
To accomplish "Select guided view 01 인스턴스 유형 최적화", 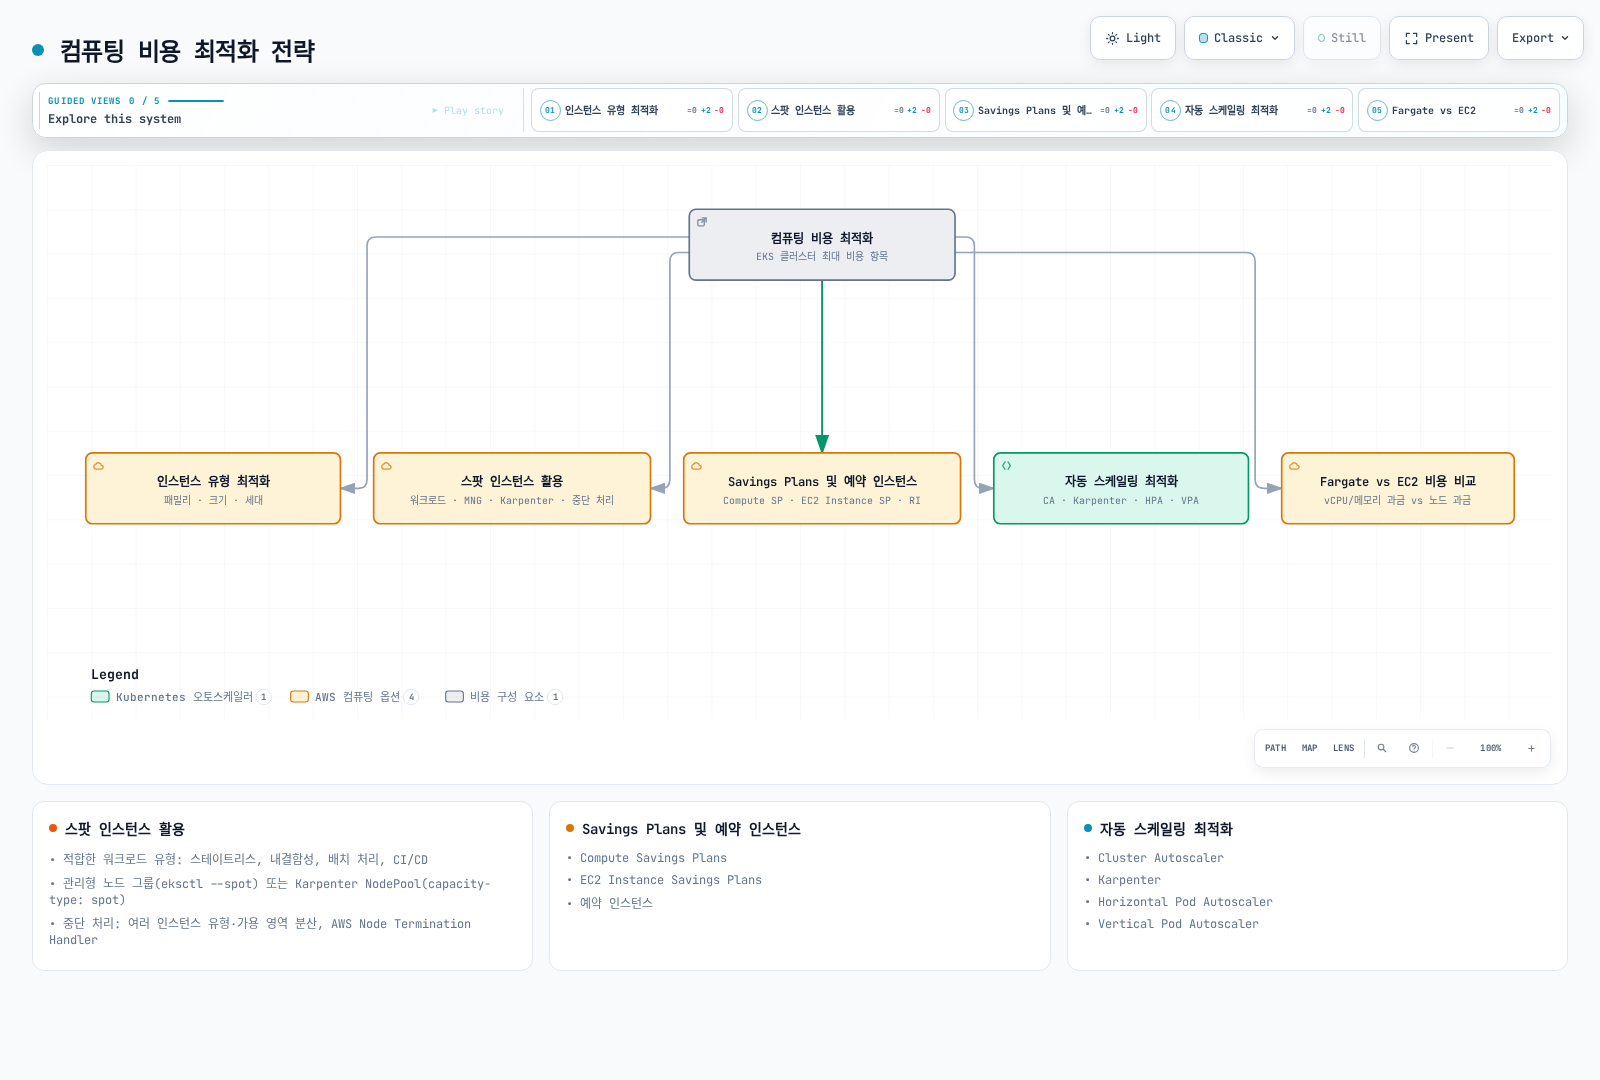I will click(x=632, y=110).
